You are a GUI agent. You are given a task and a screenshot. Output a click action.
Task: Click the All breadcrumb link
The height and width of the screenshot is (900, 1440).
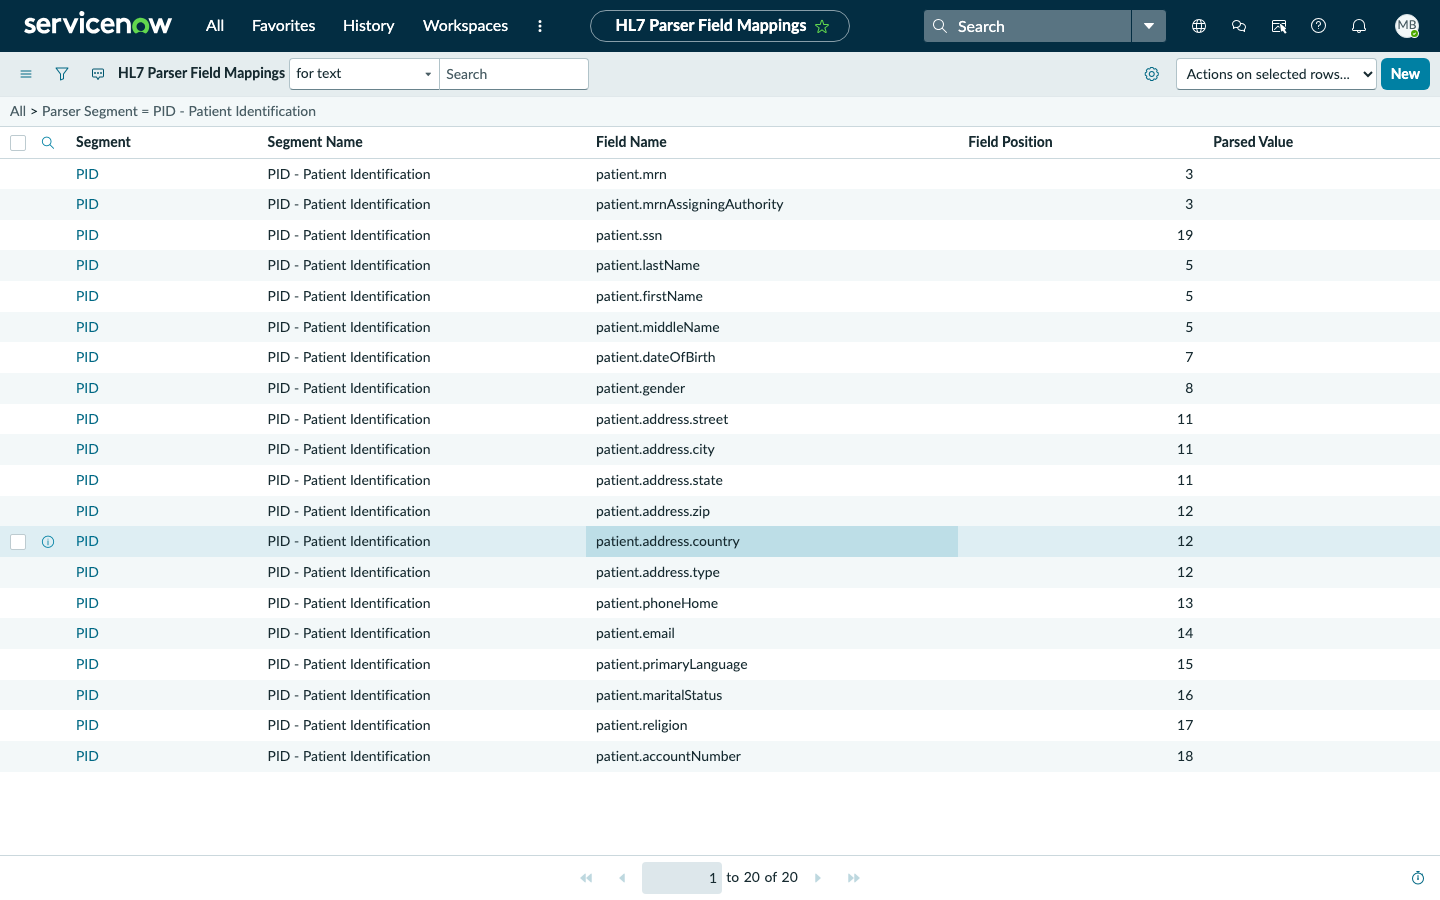pos(18,111)
